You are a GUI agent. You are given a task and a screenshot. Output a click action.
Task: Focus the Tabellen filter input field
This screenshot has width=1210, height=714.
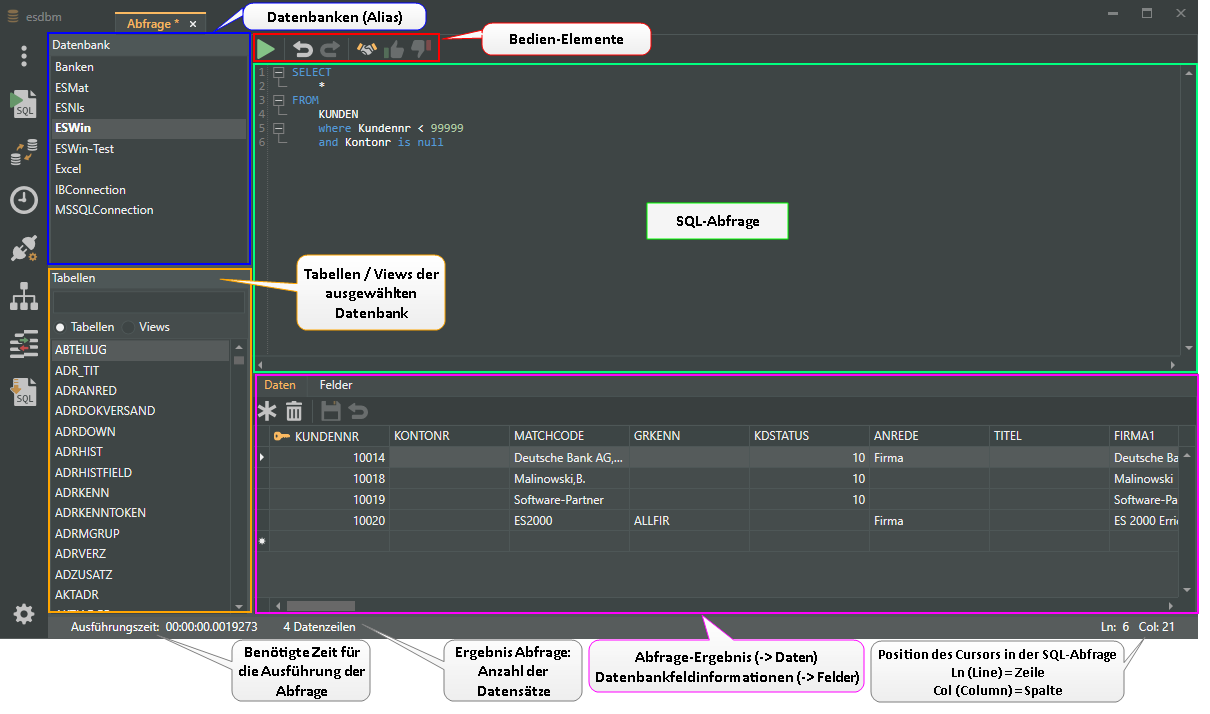148,301
